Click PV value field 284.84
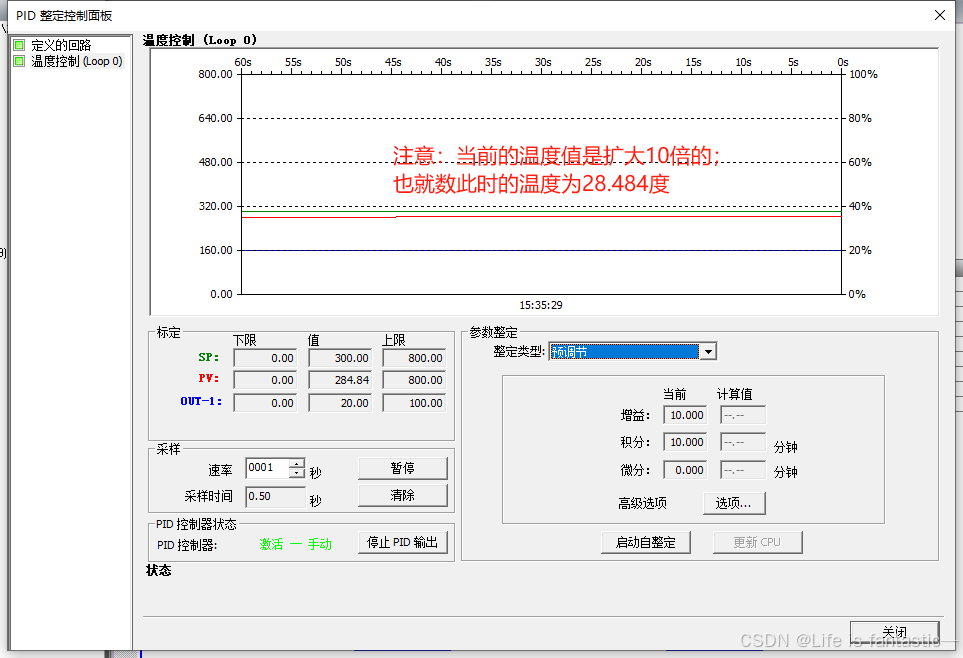Image resolution: width=963 pixels, height=658 pixels. point(340,380)
